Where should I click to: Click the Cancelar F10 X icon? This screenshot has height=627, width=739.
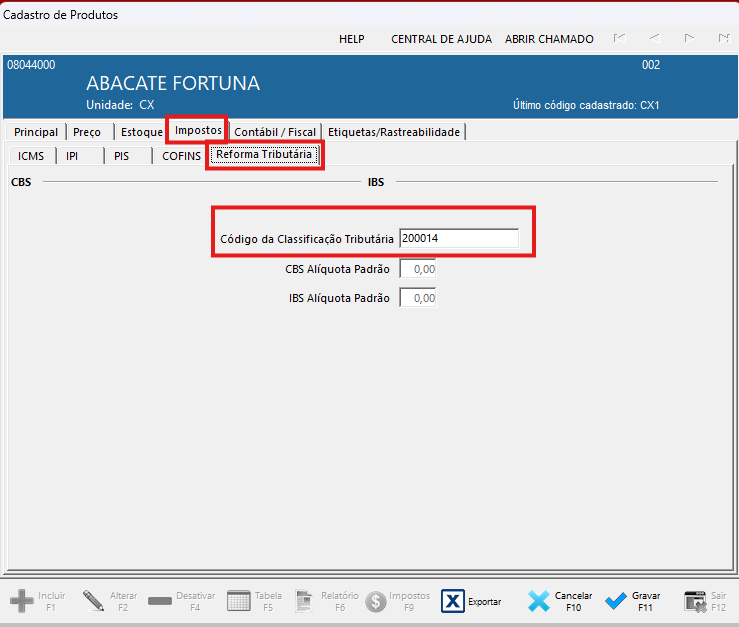coord(539,601)
